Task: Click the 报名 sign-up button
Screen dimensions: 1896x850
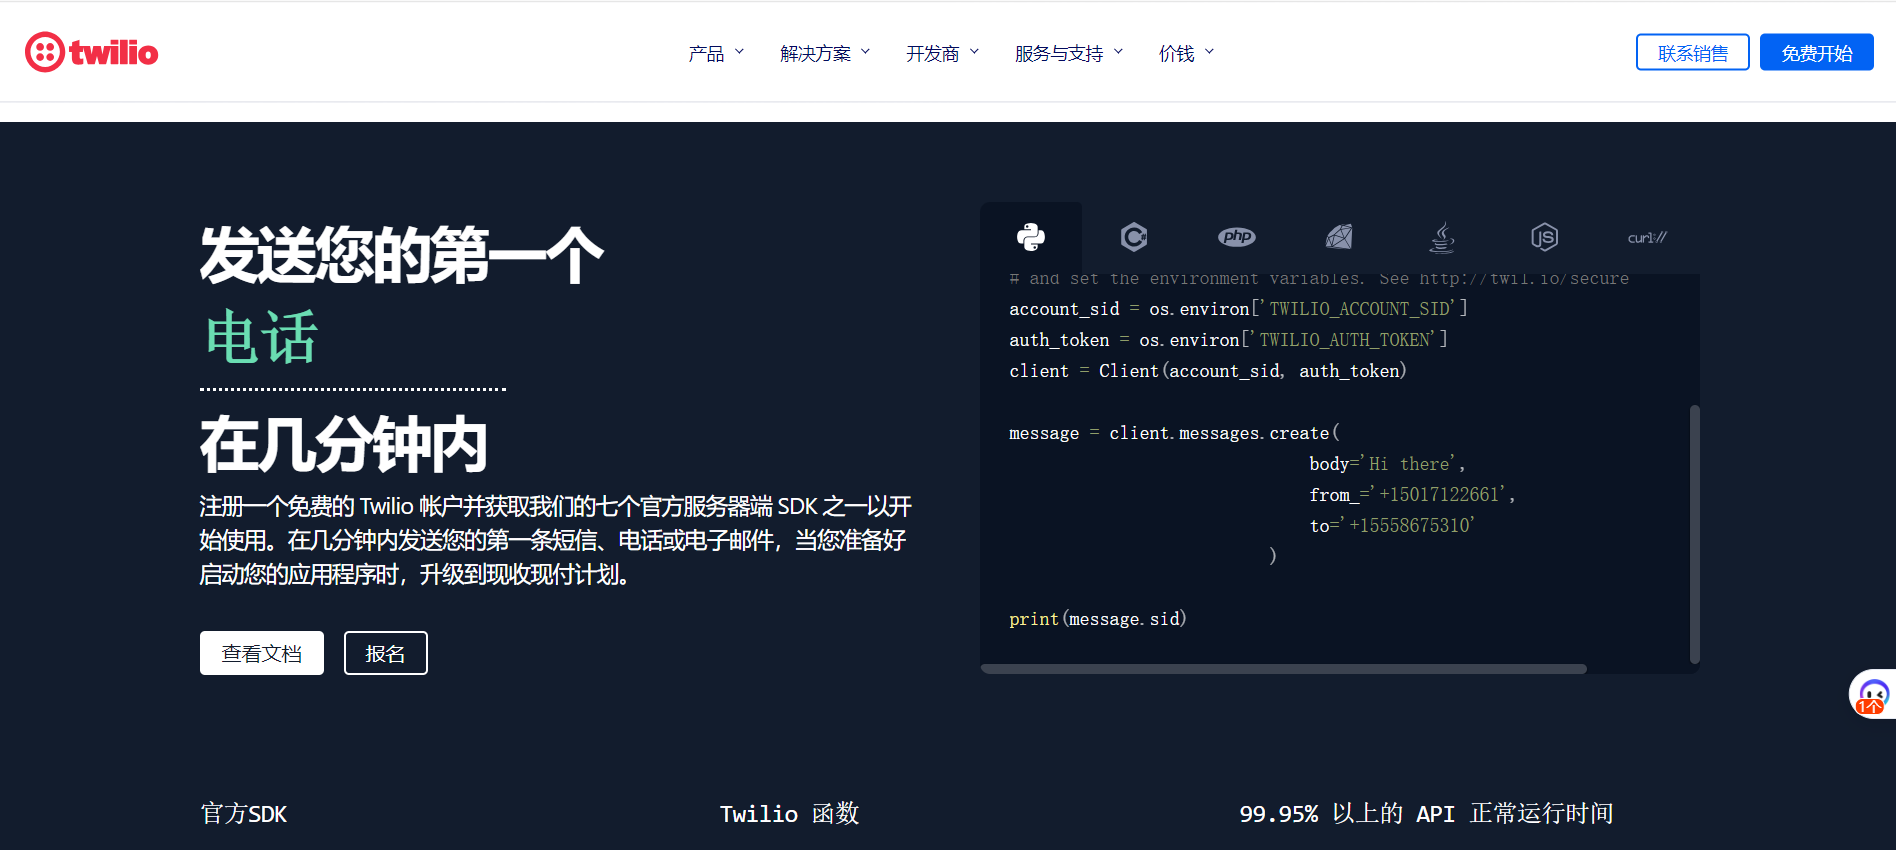Action: [386, 653]
